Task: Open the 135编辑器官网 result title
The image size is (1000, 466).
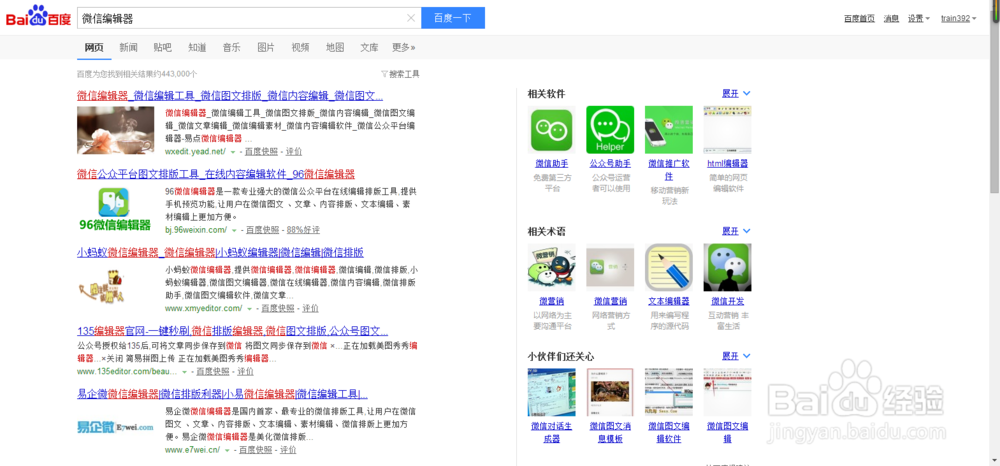Action: coord(233,331)
